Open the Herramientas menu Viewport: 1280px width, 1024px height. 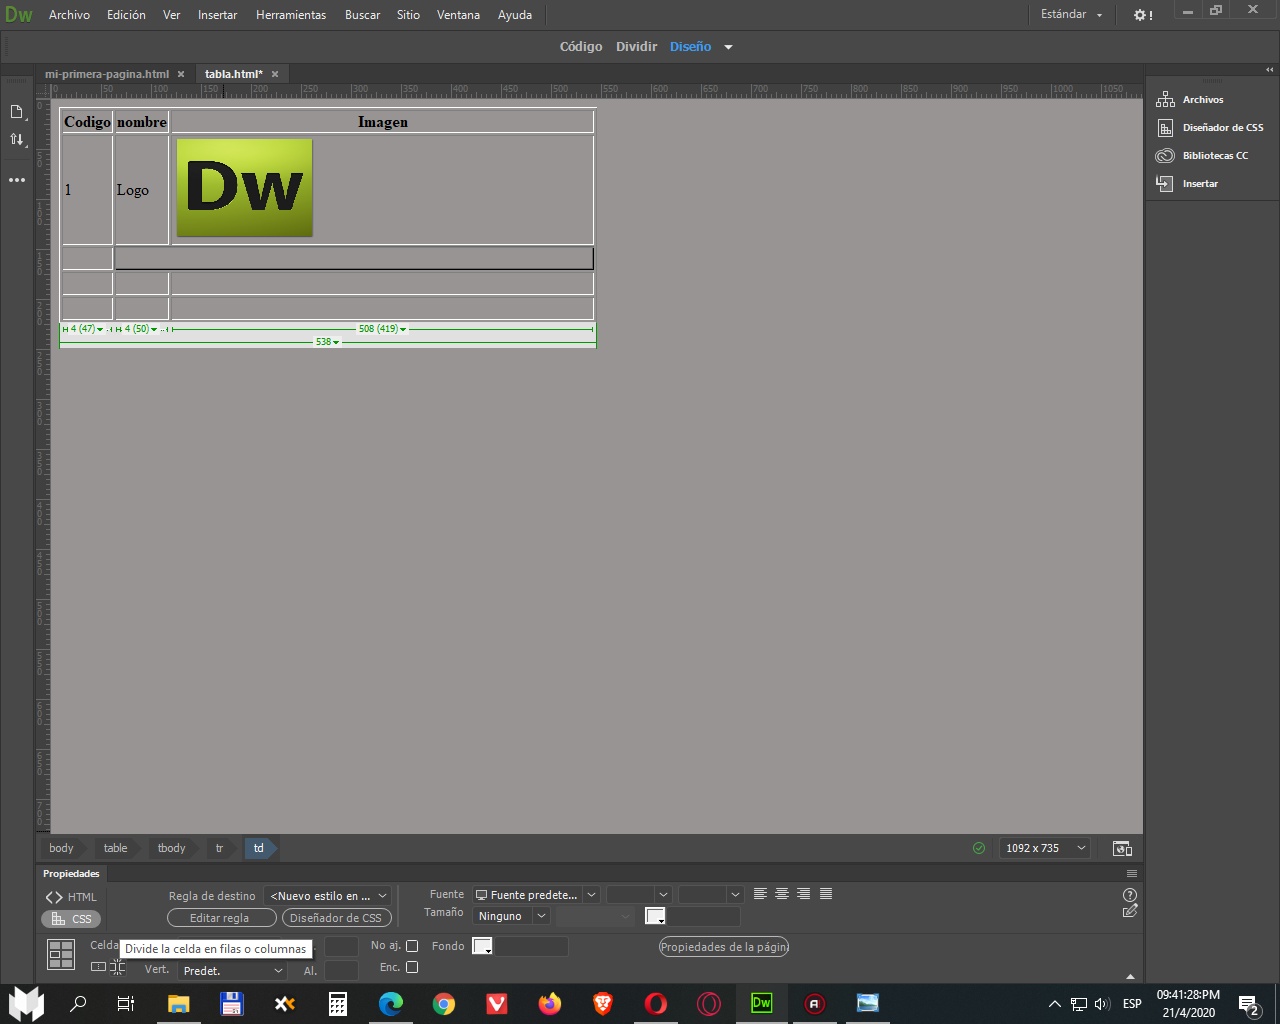pos(291,15)
